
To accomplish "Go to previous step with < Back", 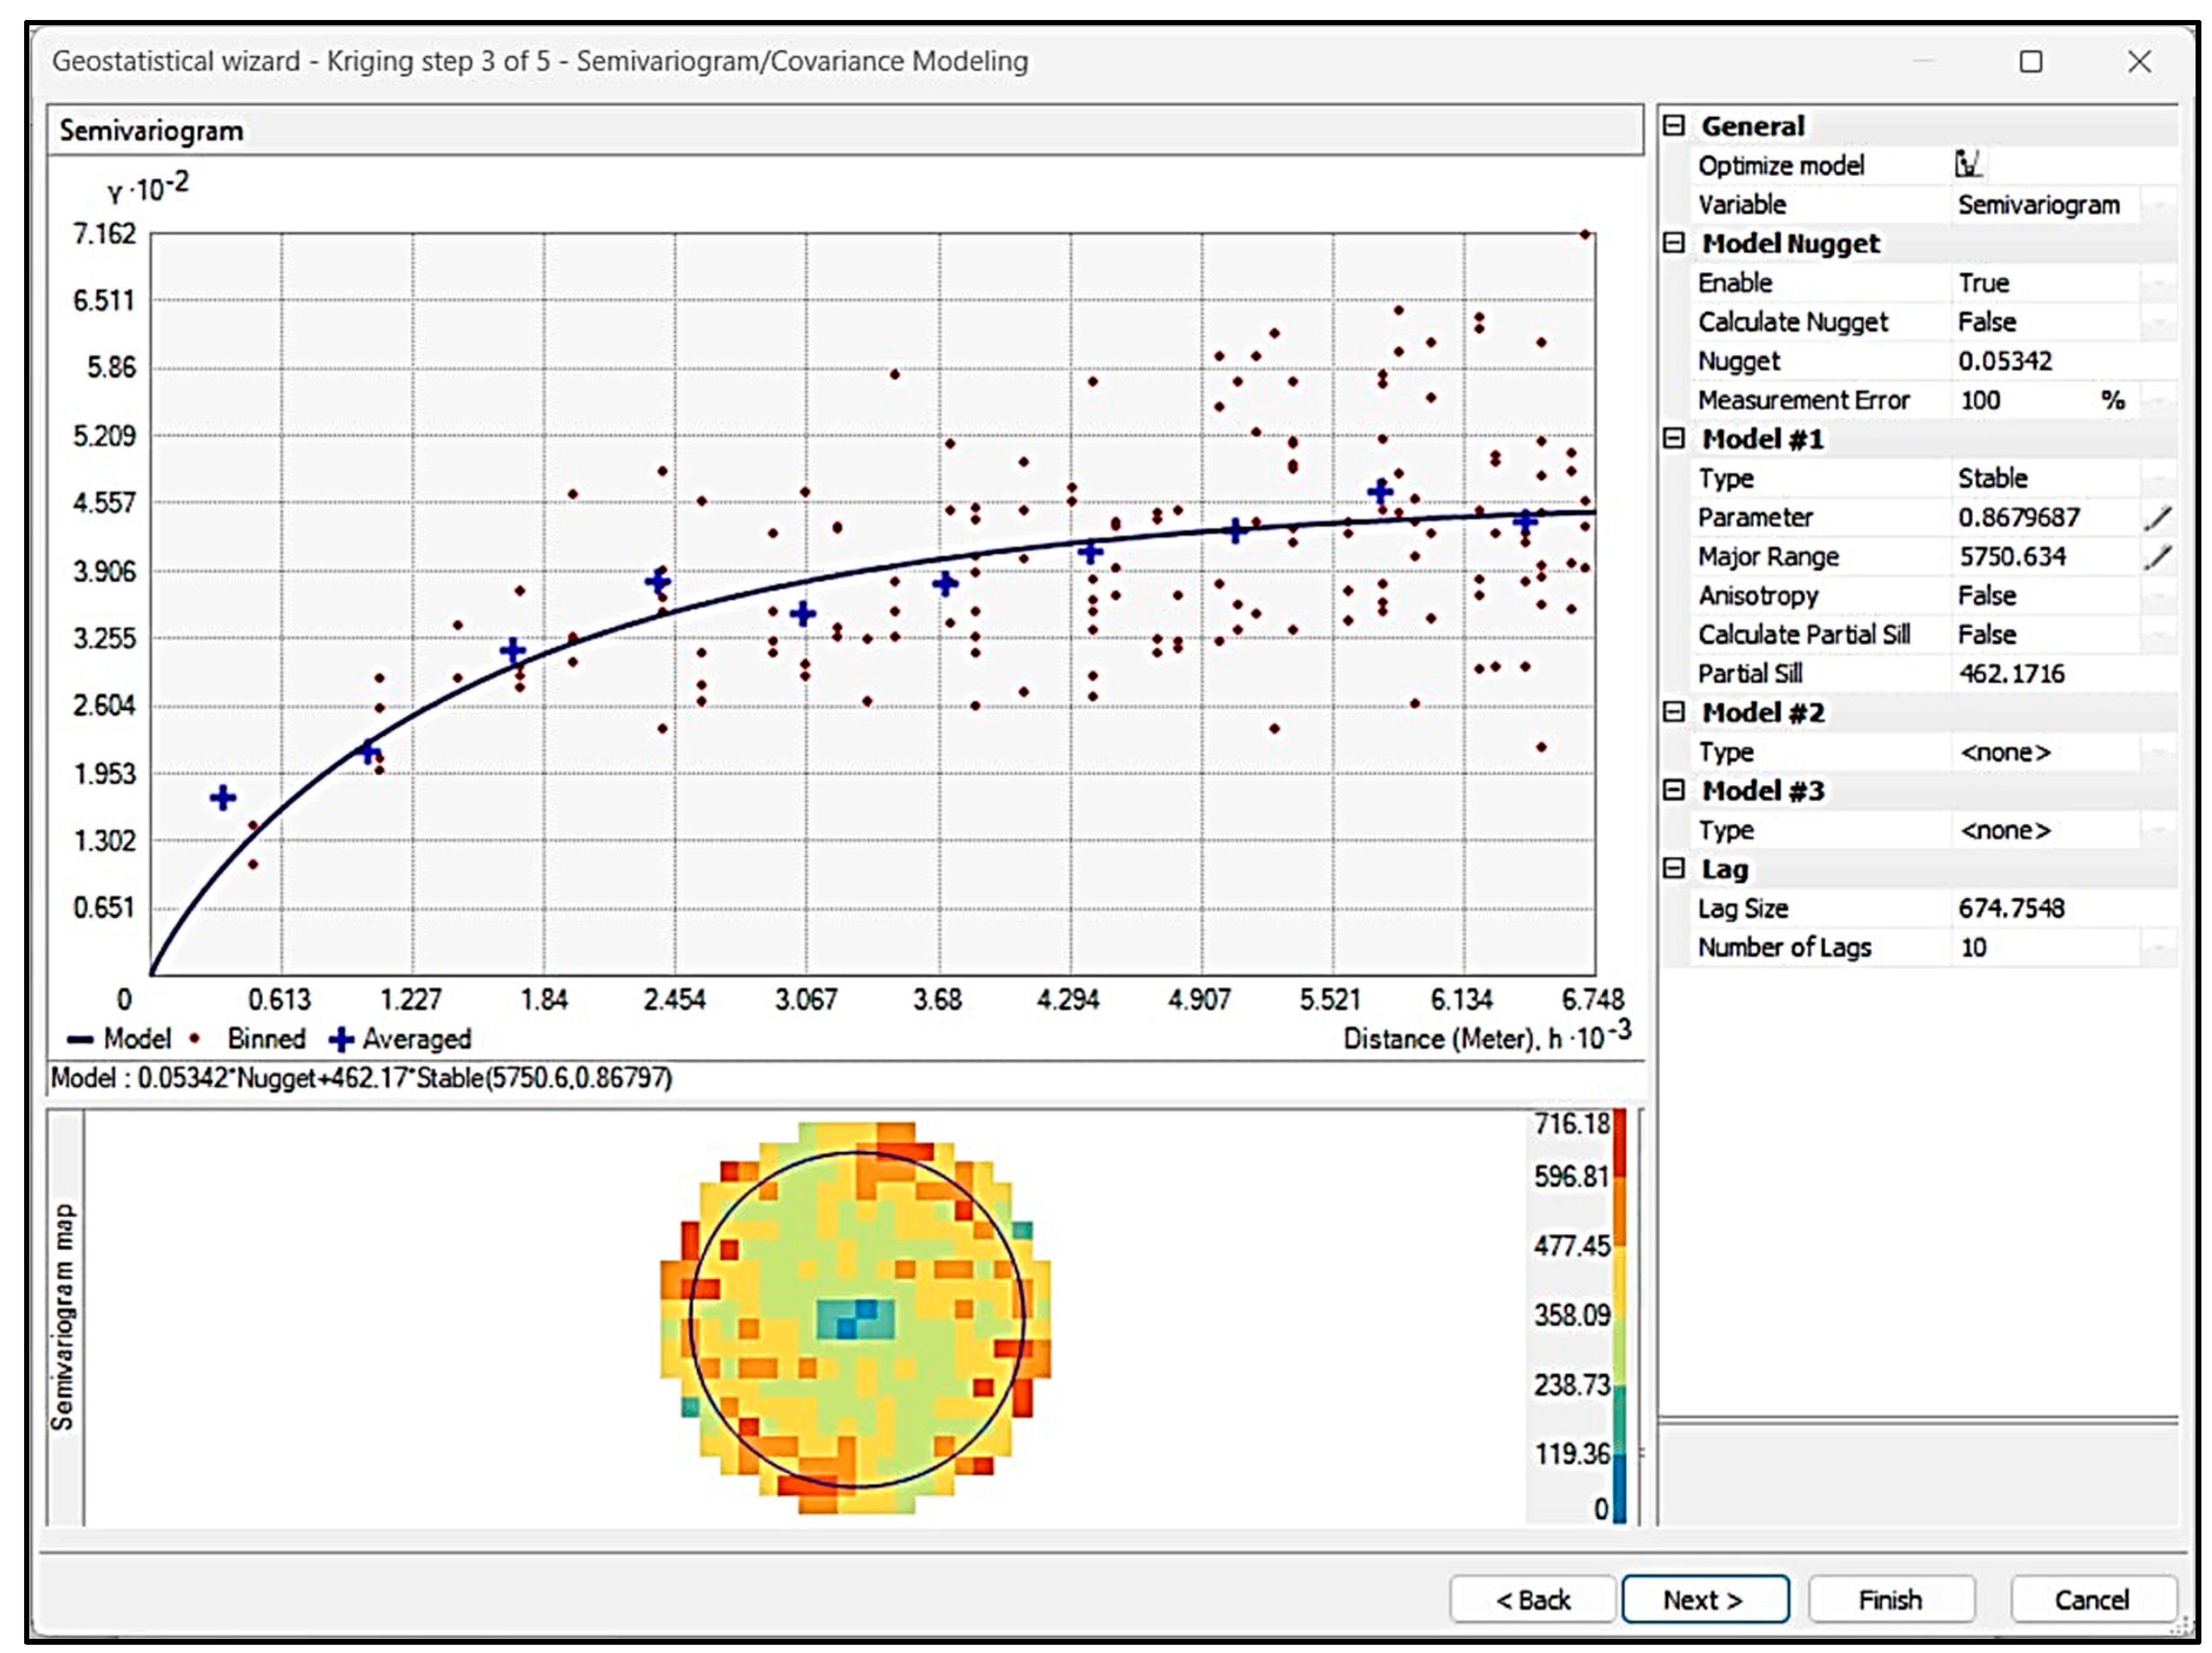I will 1532,1600.
